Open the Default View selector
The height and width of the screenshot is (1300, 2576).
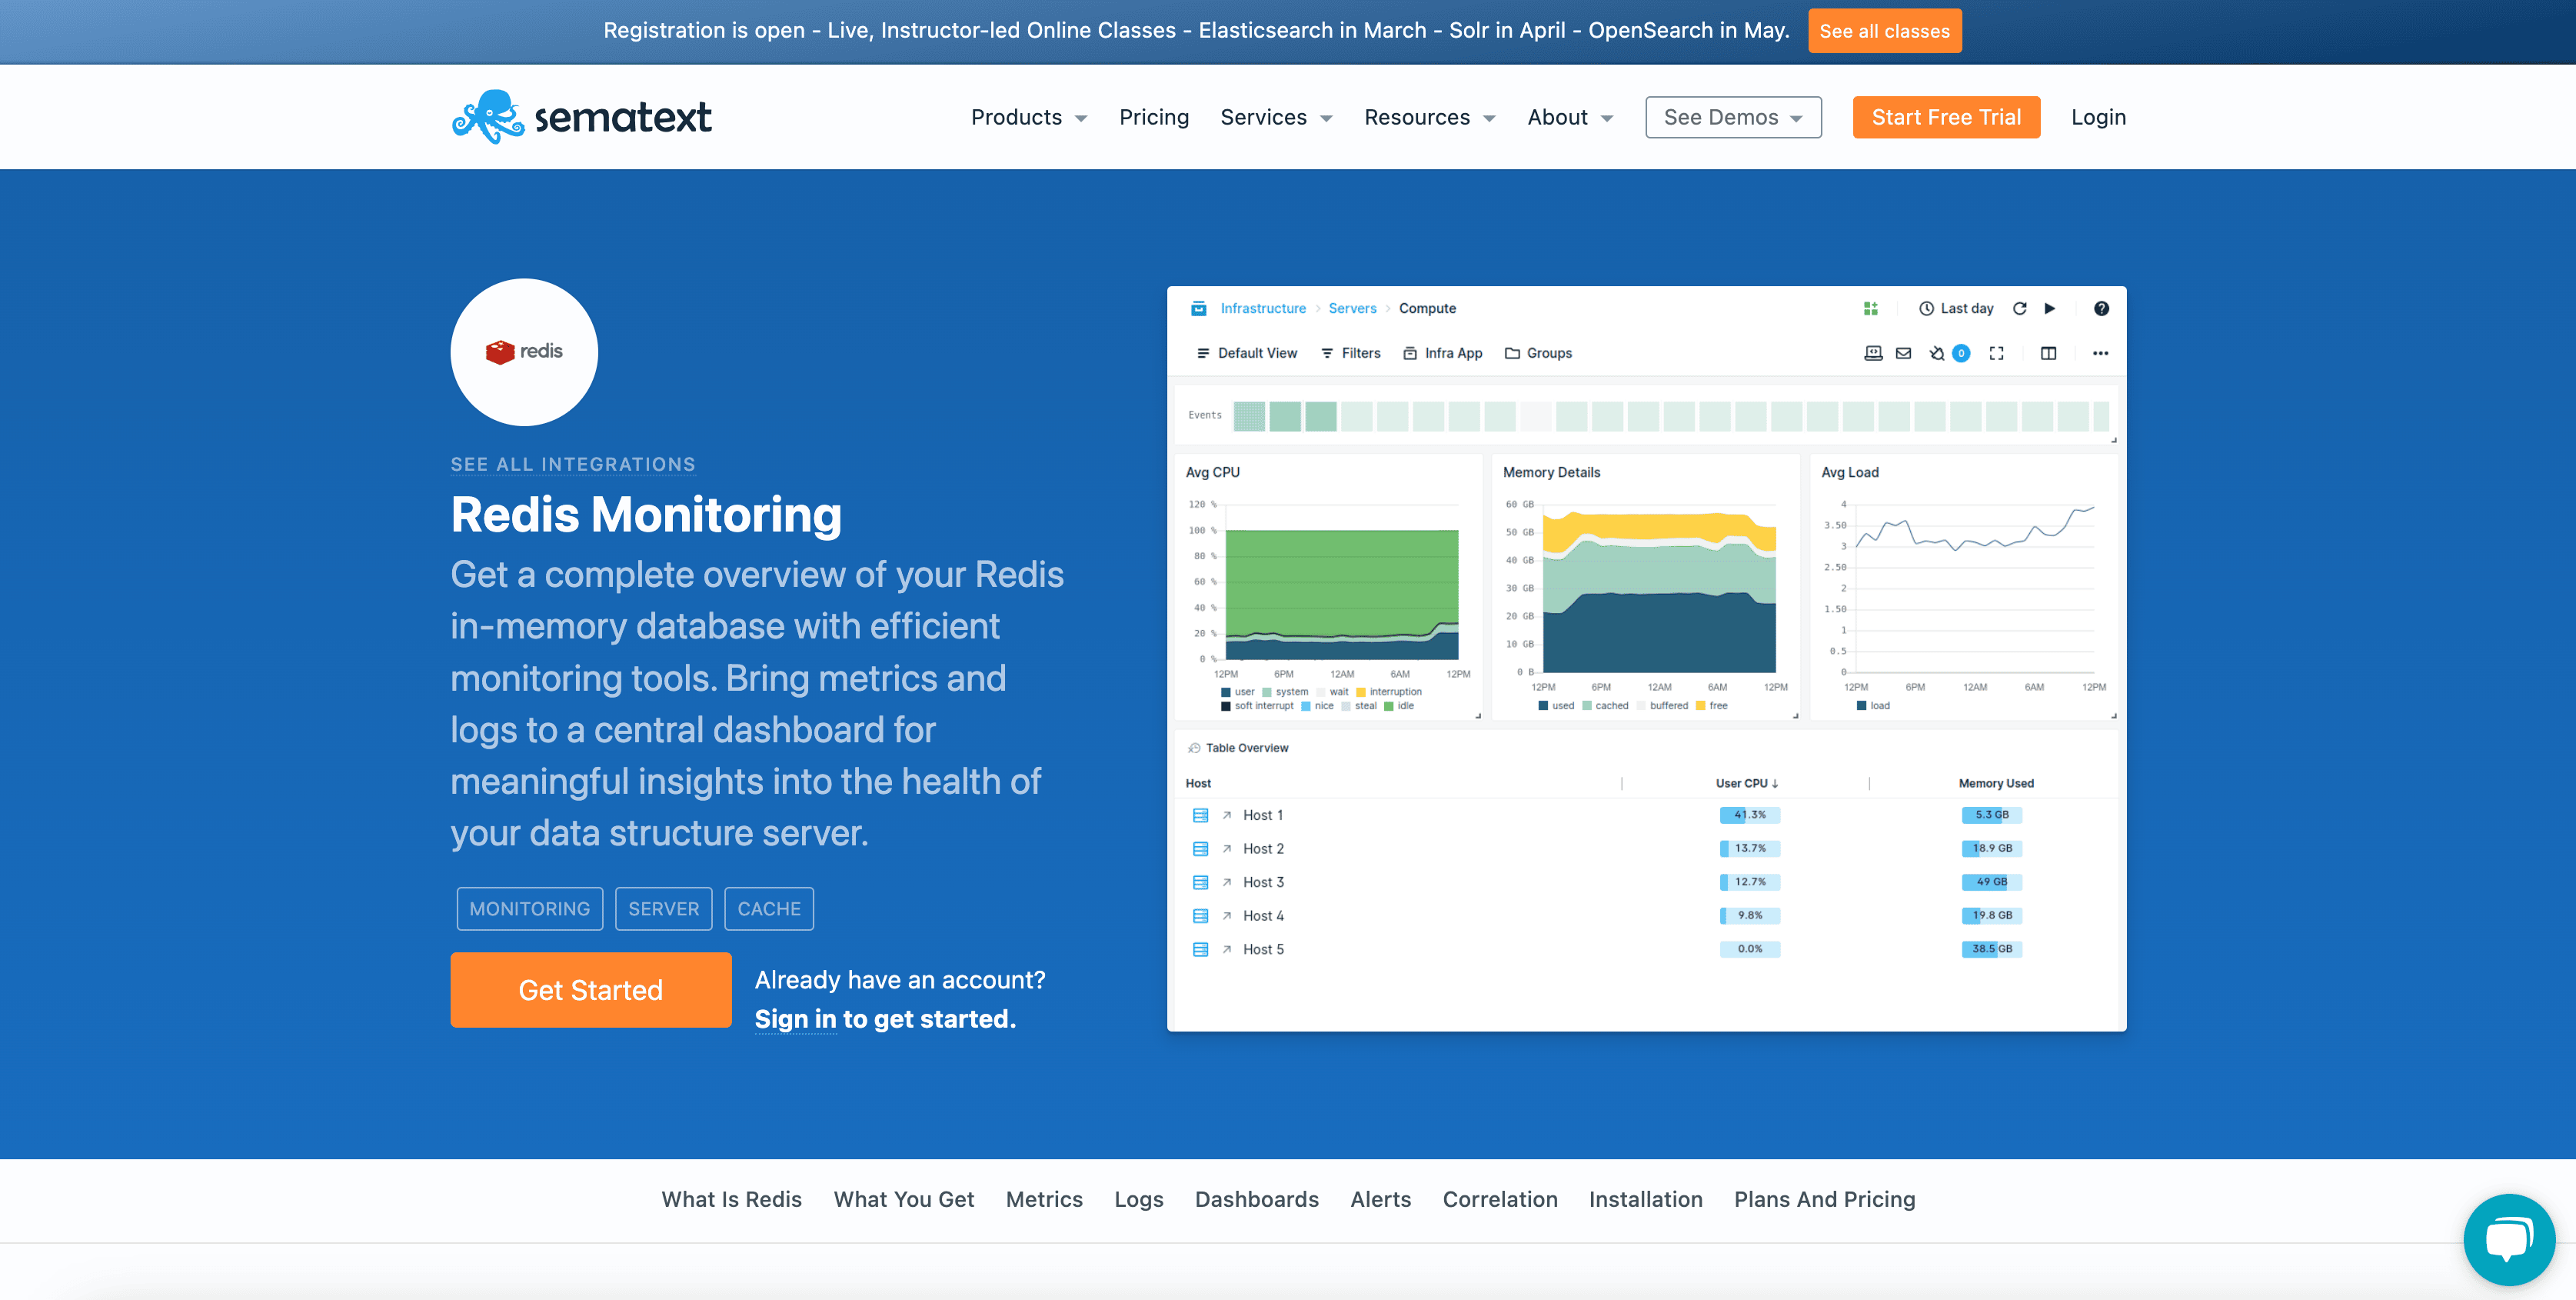pos(1246,353)
